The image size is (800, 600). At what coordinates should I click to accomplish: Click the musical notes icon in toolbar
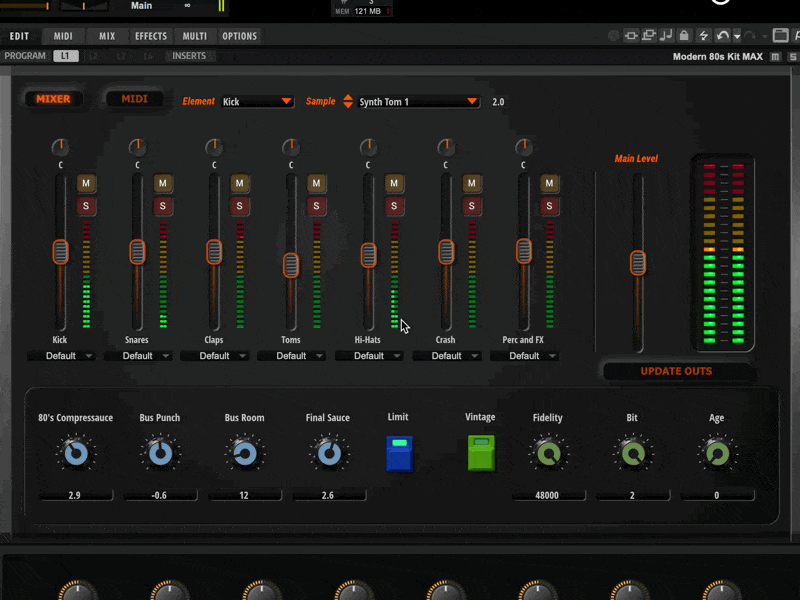(x=667, y=36)
